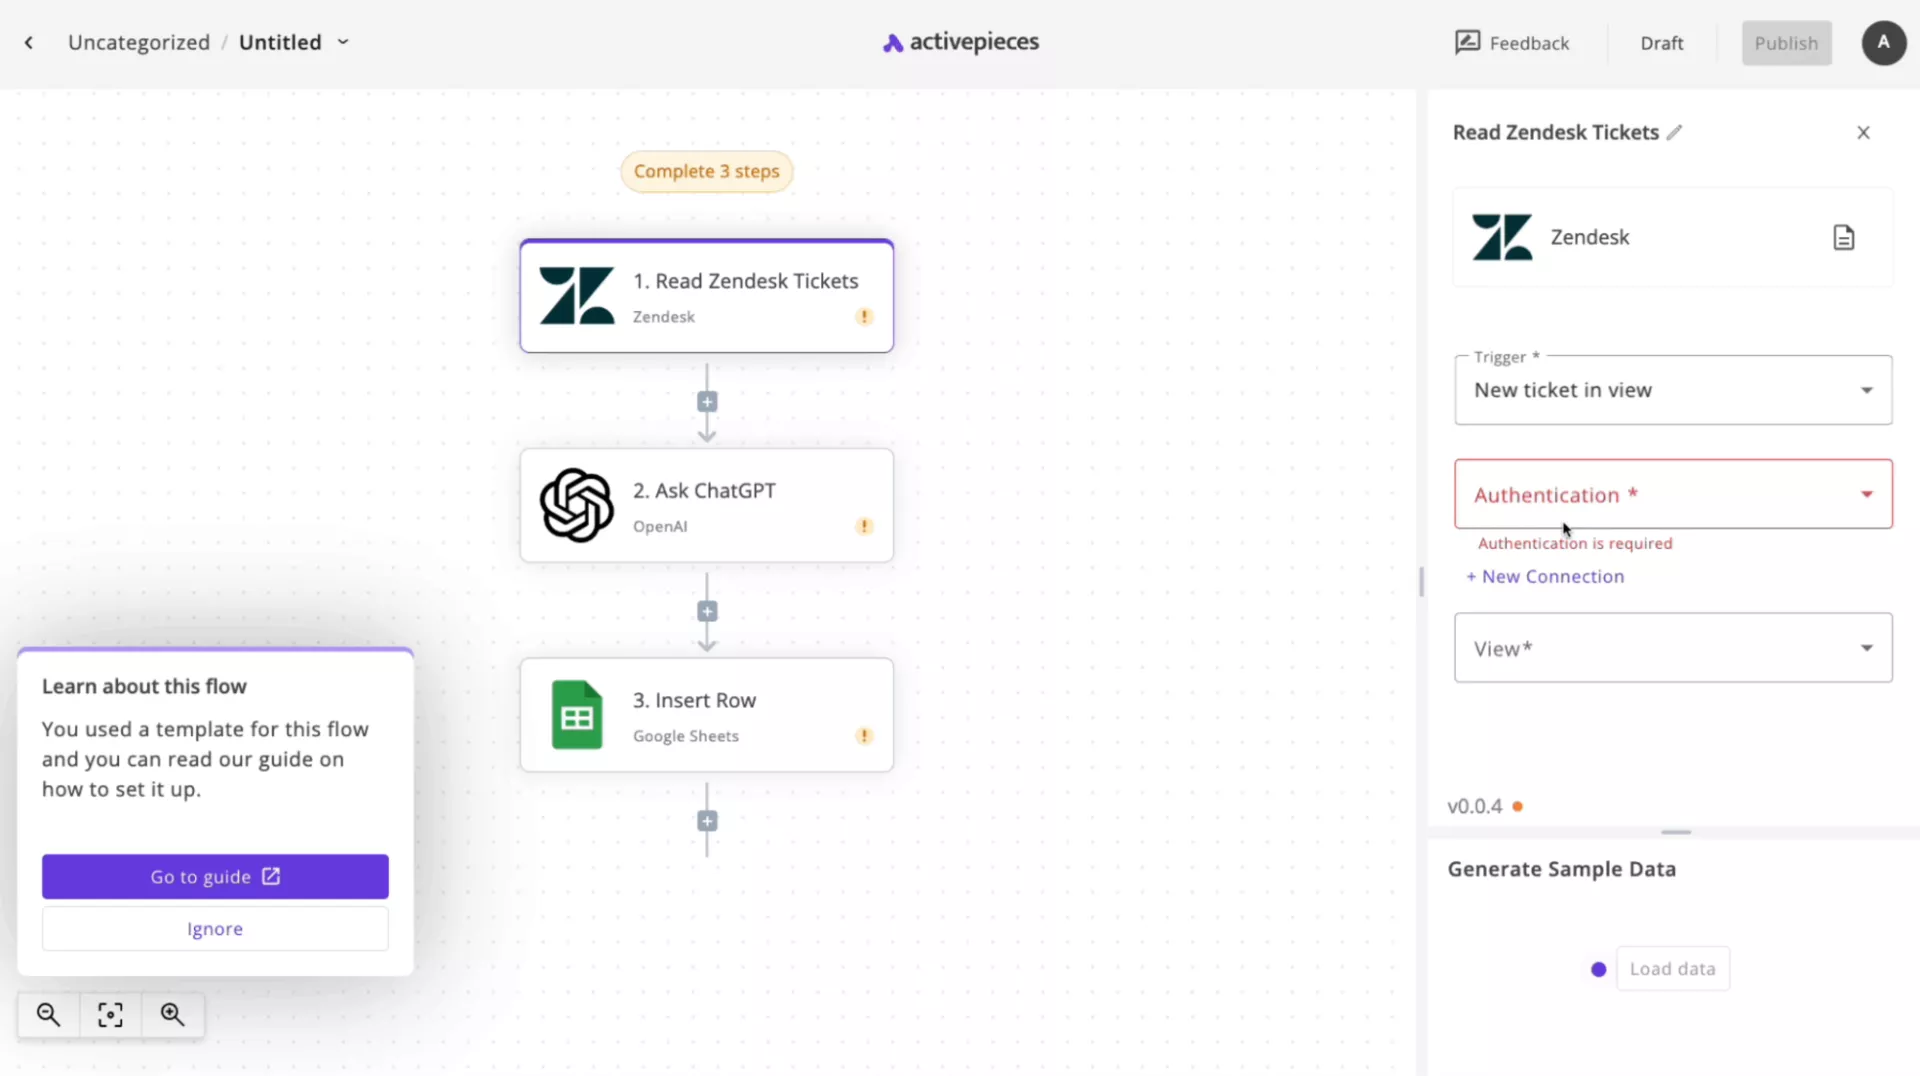Click the pencil icon to rename step
Image resolution: width=1920 pixels, height=1076 pixels.
point(1675,132)
